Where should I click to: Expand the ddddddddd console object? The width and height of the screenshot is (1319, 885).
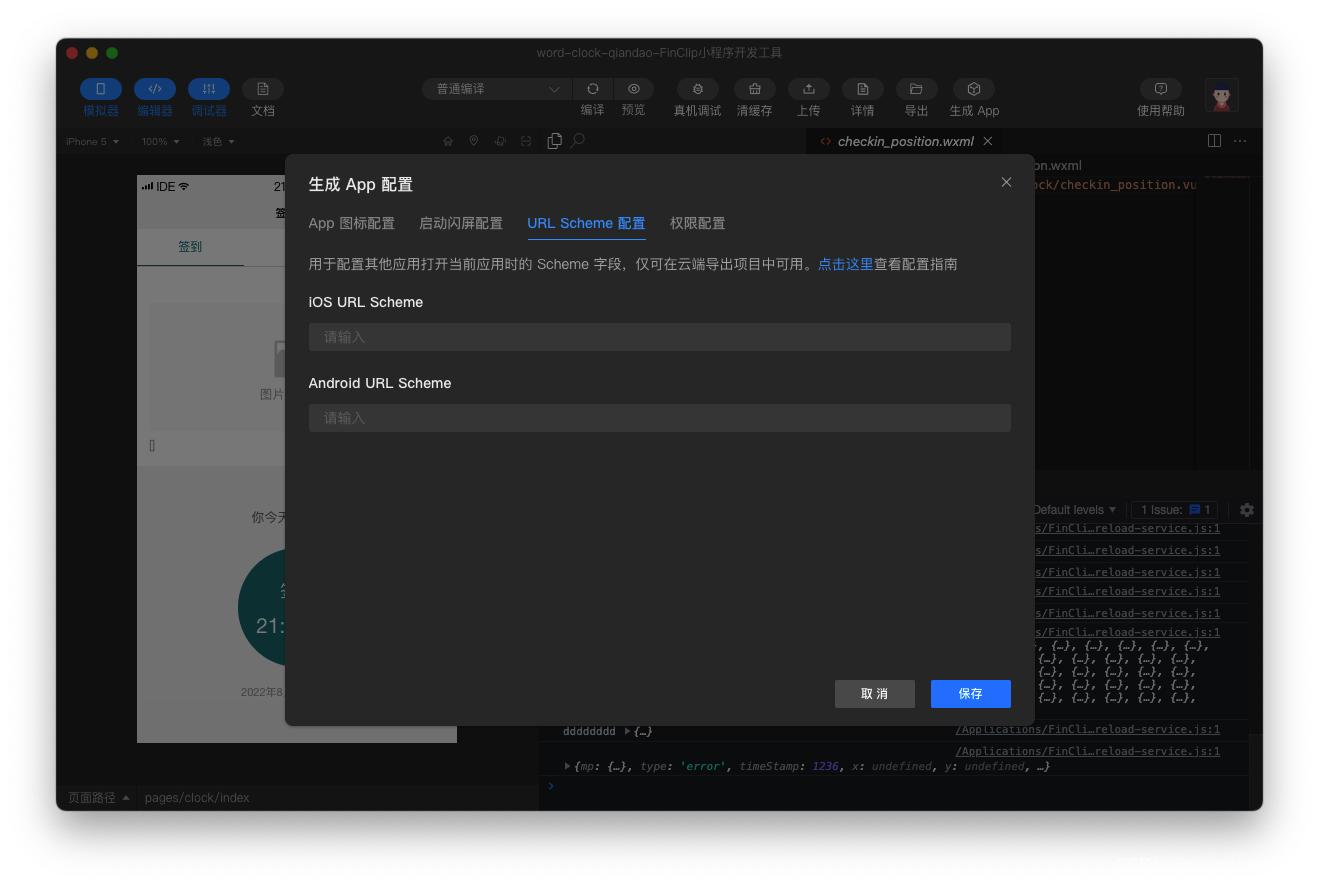point(627,731)
